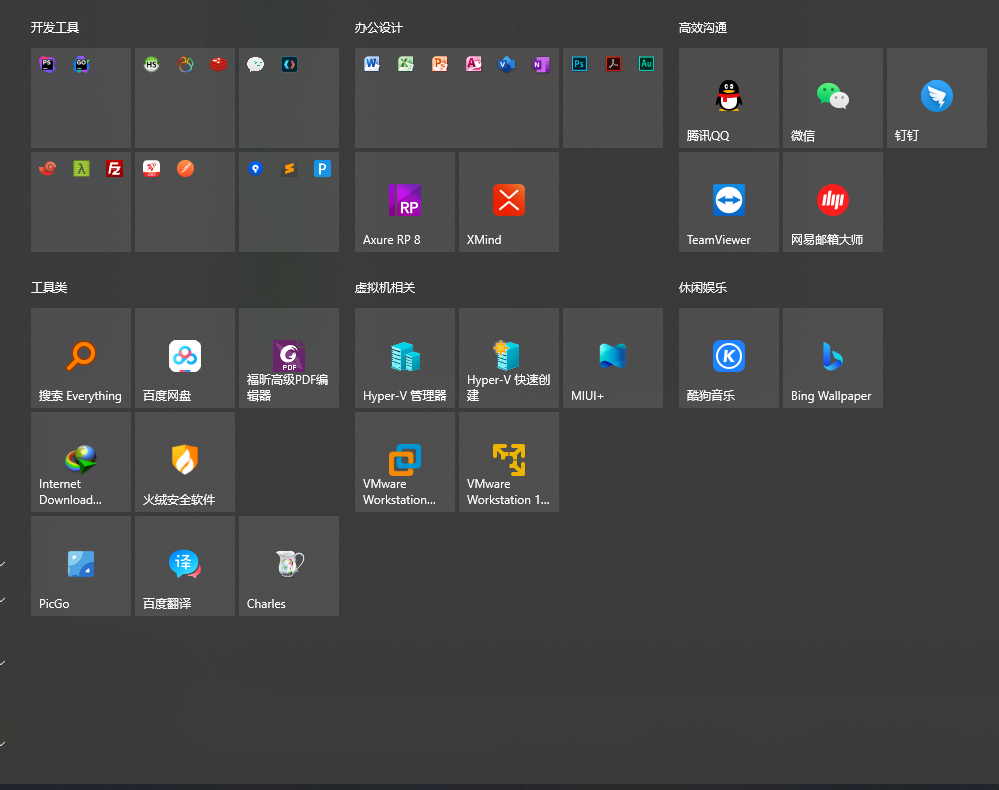Screen dimensions: 999x790
Task: Click the Navicat icon with colorful outline
Action: tap(185, 64)
